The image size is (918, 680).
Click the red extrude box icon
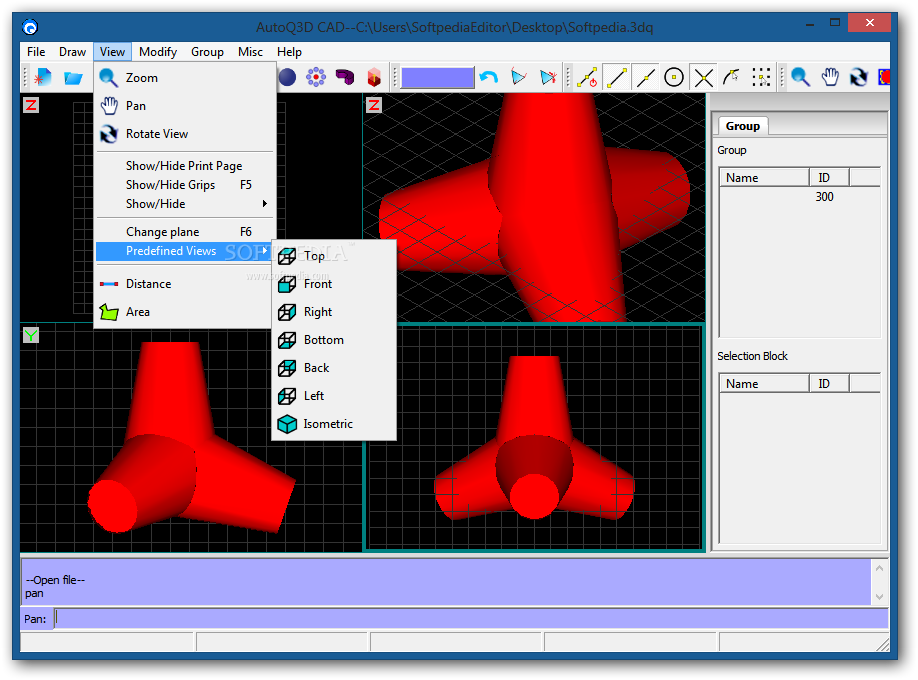tap(374, 77)
